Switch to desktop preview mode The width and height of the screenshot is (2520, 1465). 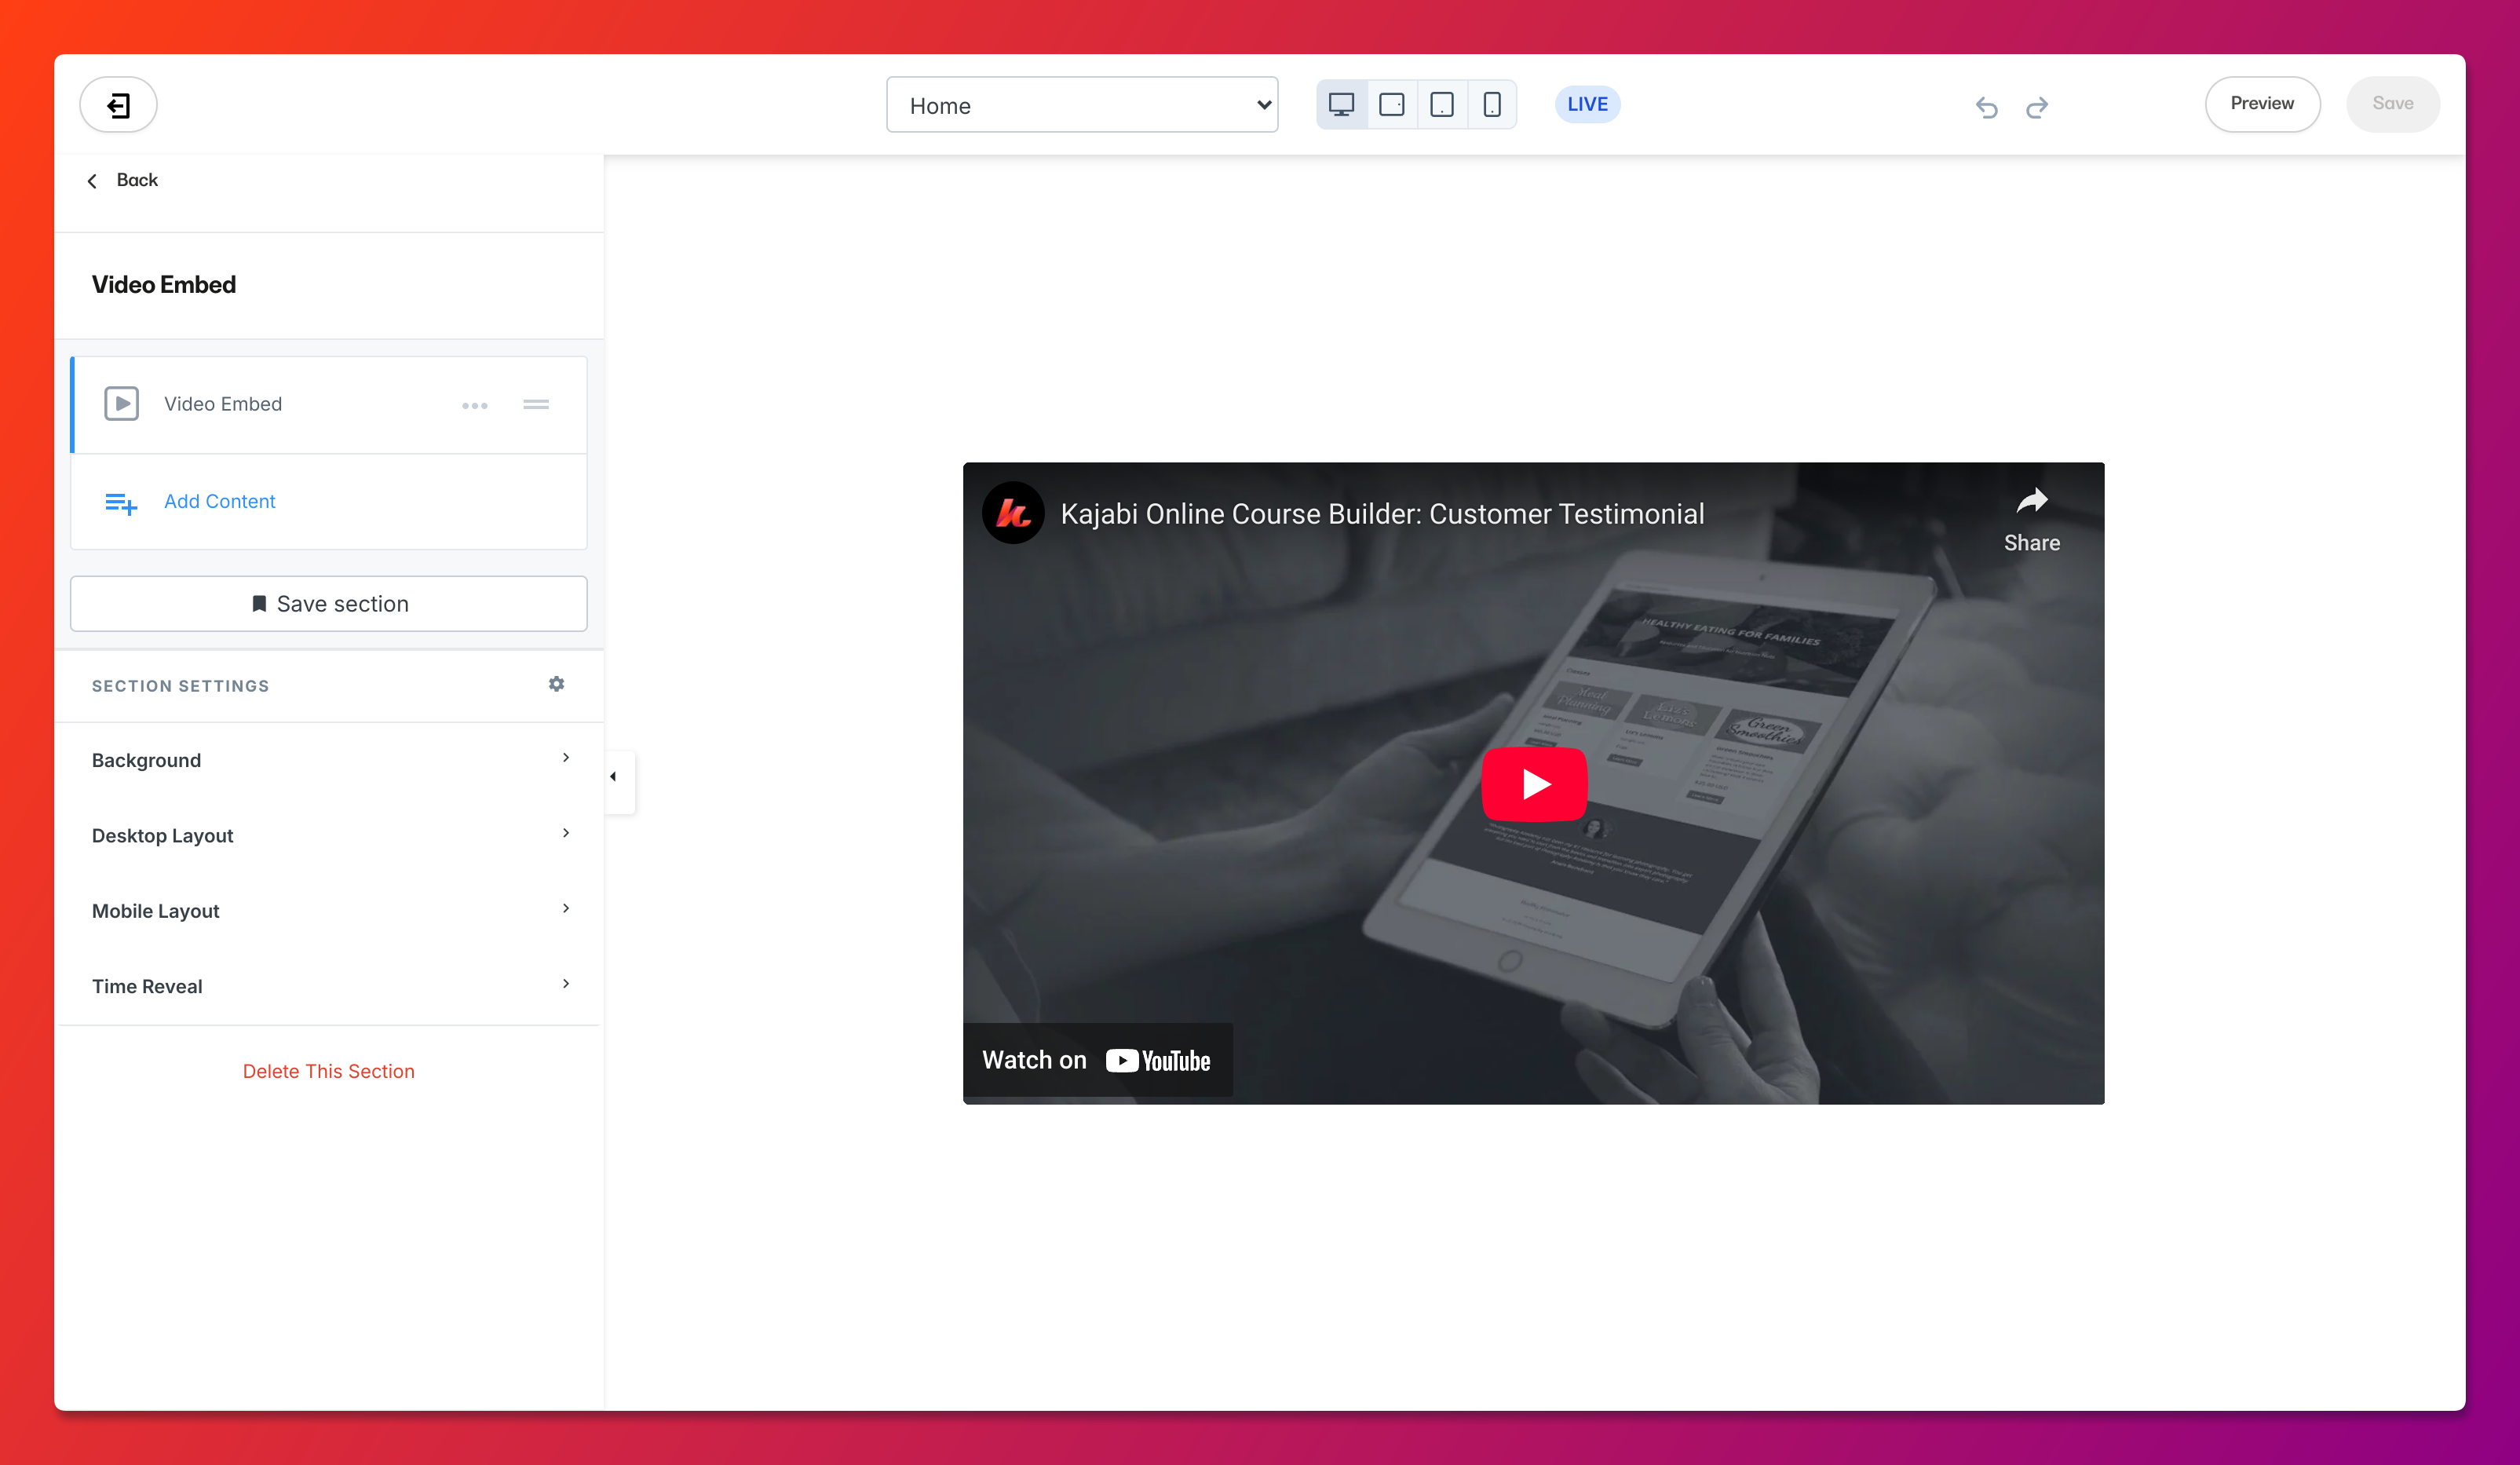[x=1341, y=104]
